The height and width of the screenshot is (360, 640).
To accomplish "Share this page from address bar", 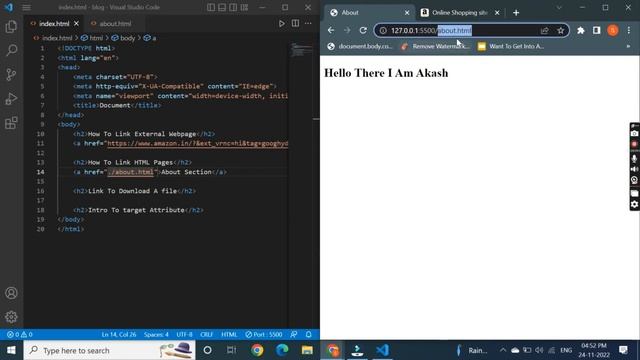I will (x=544, y=31).
